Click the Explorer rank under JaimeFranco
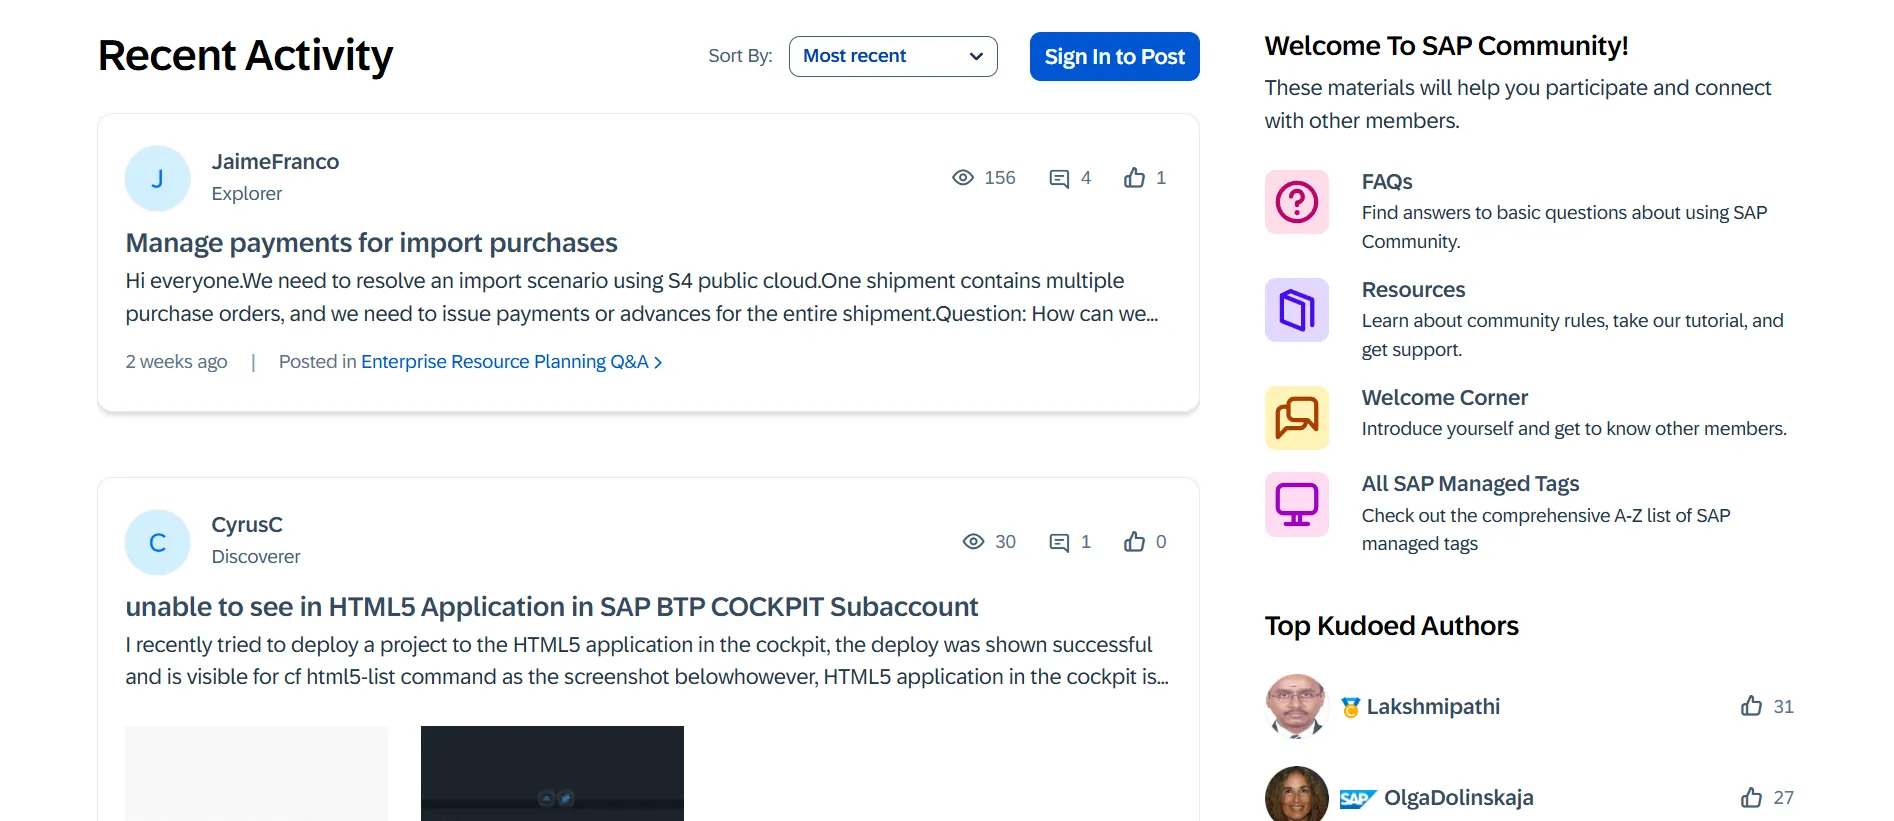The width and height of the screenshot is (1894, 821). click(247, 194)
